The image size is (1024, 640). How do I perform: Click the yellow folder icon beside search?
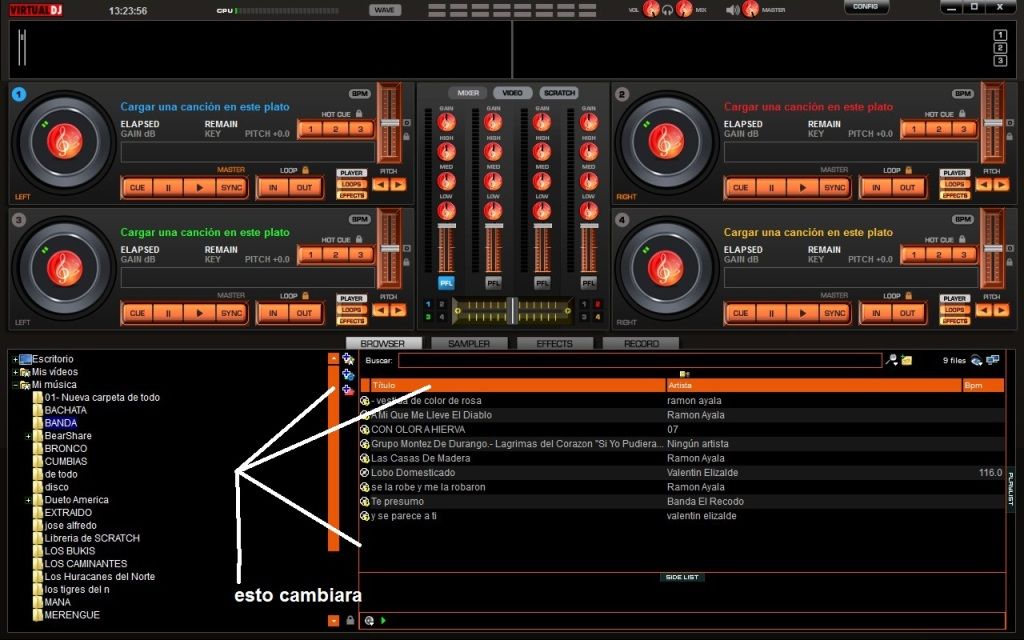click(x=906, y=360)
